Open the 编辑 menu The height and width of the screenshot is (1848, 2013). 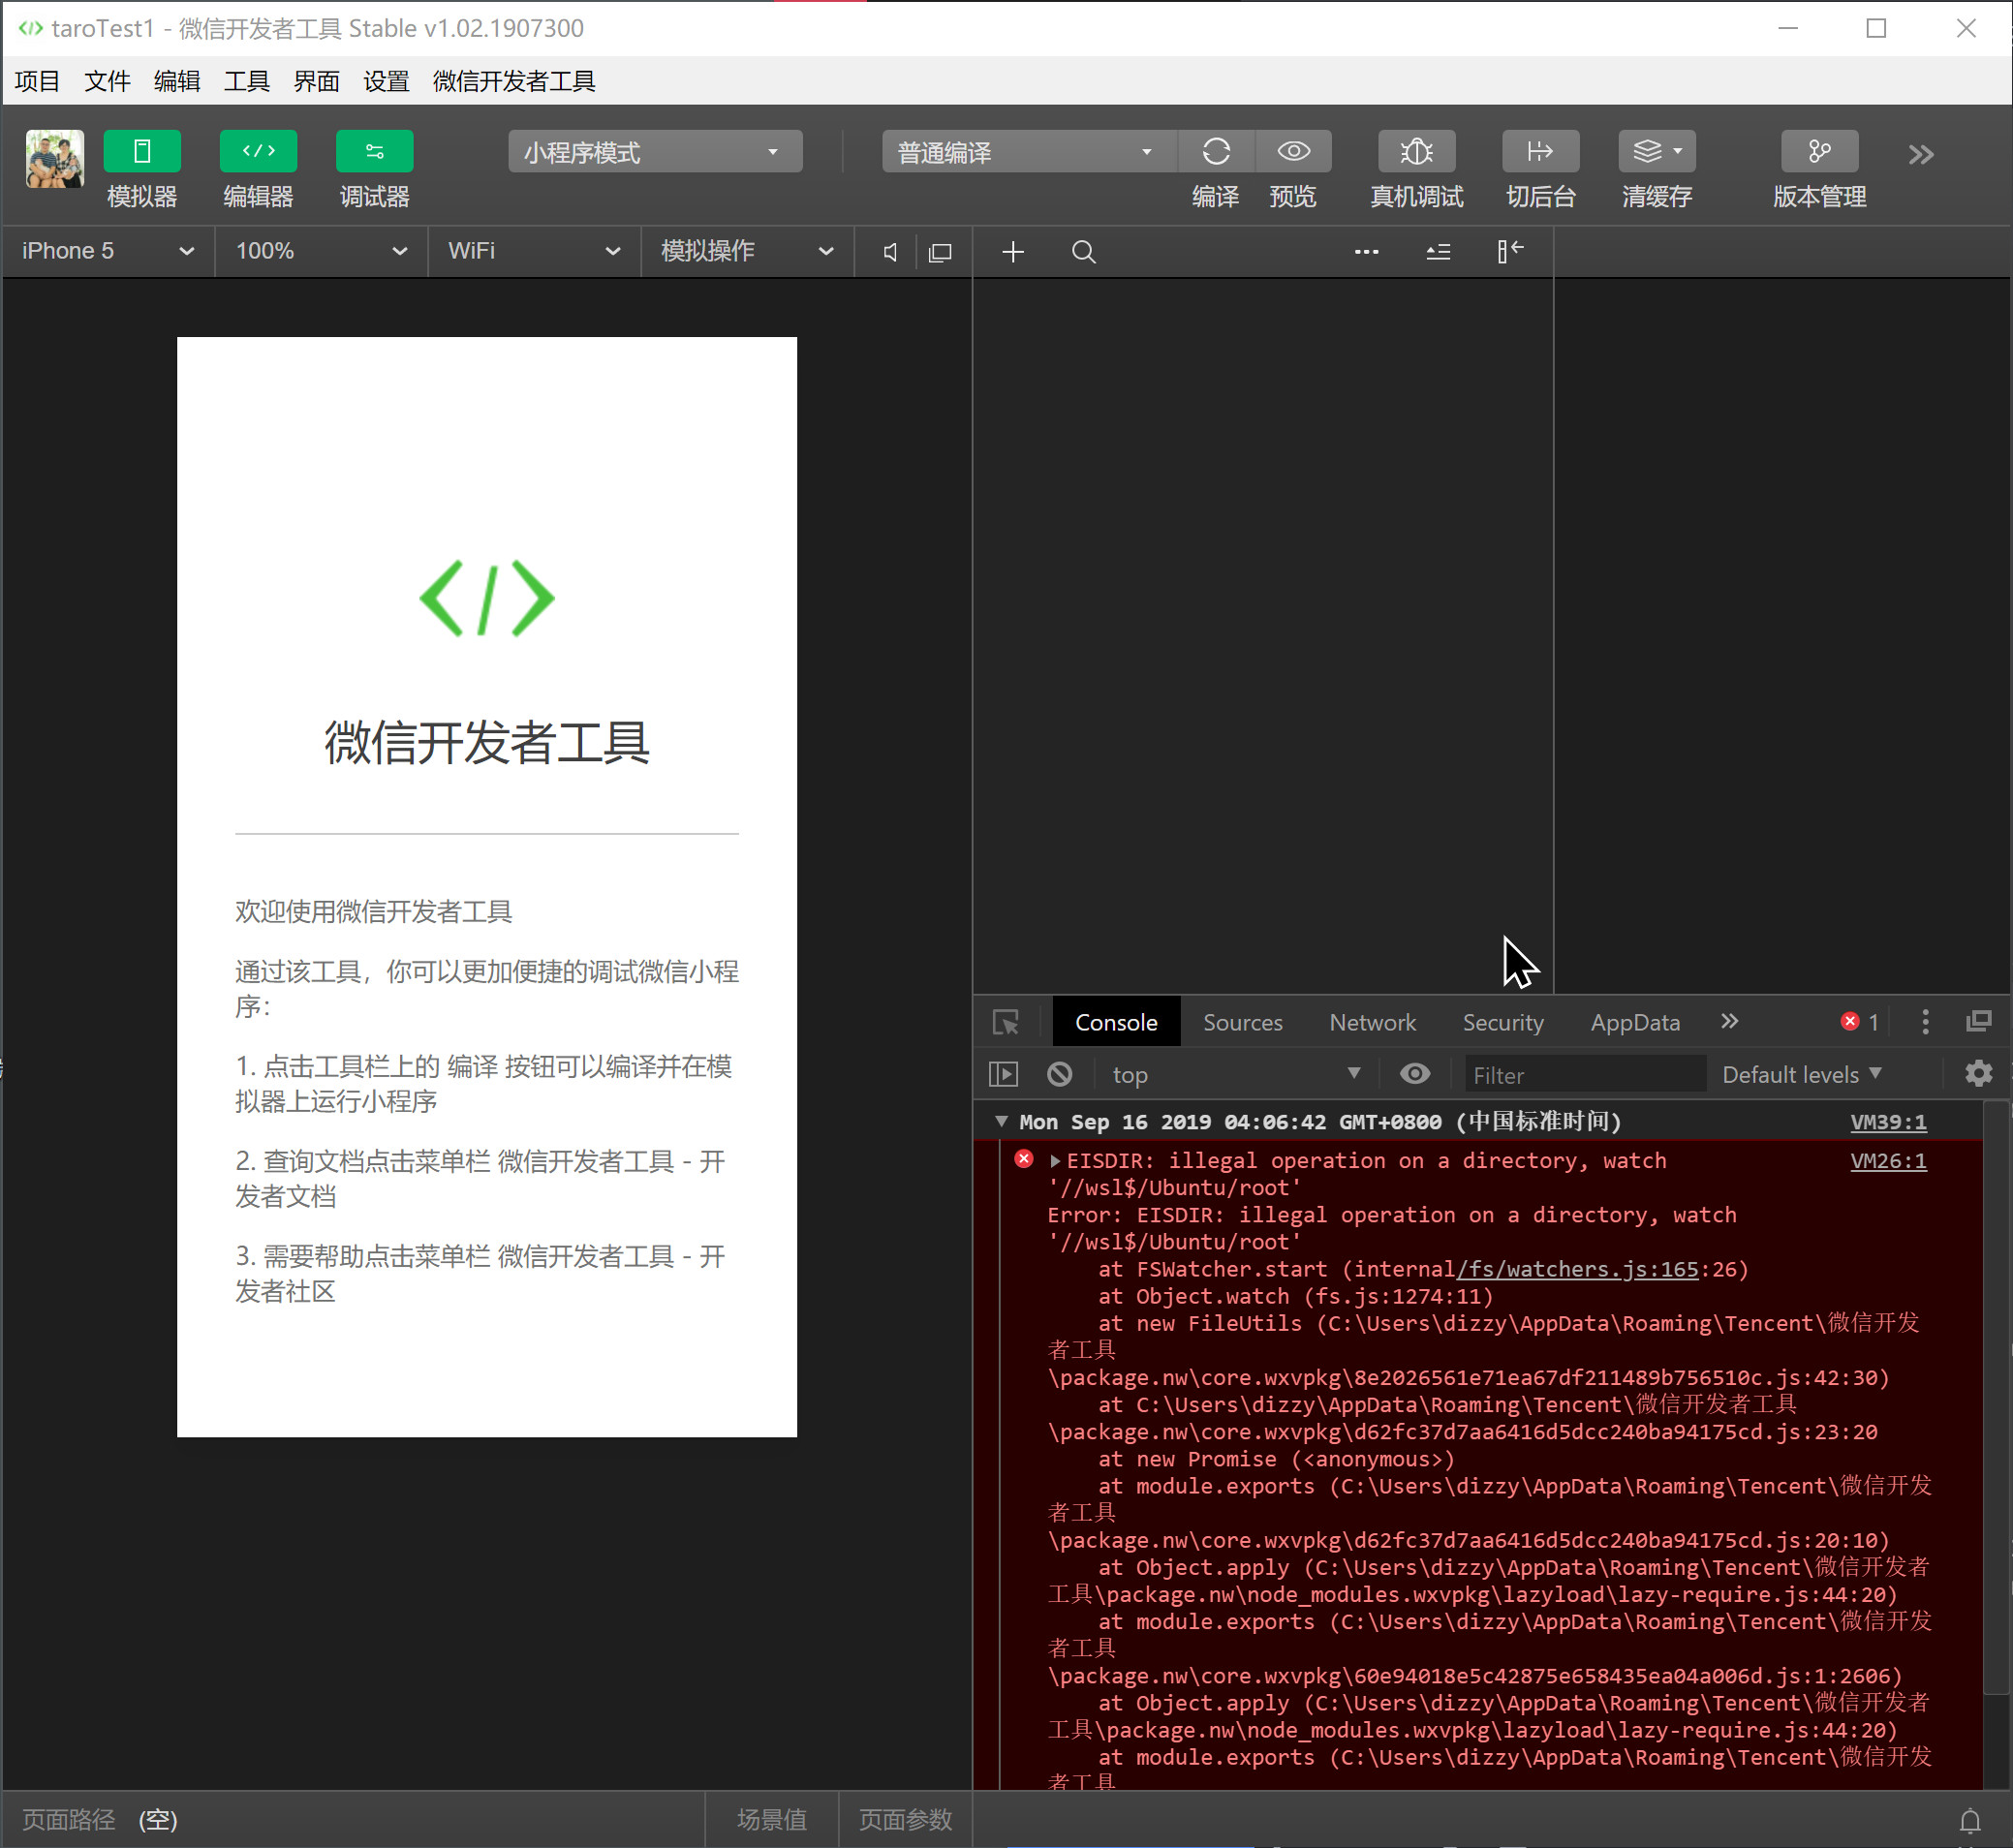coord(178,81)
